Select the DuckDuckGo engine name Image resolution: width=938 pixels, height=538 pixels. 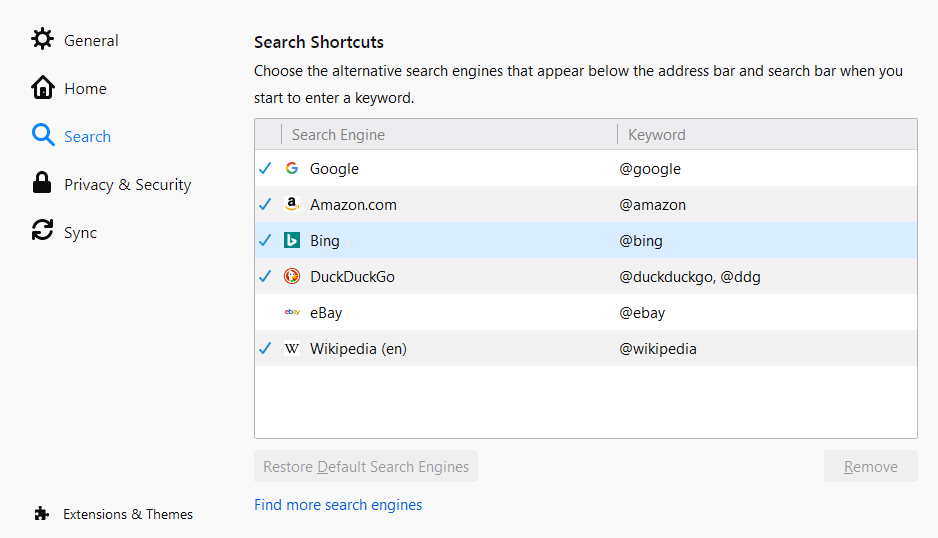352,276
